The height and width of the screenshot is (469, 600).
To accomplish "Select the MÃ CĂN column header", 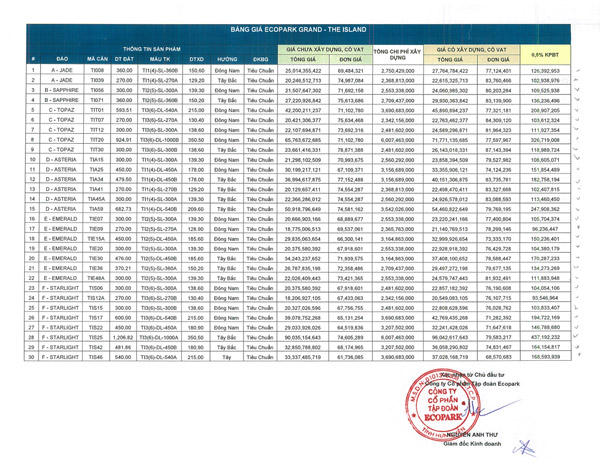I will (97, 59).
